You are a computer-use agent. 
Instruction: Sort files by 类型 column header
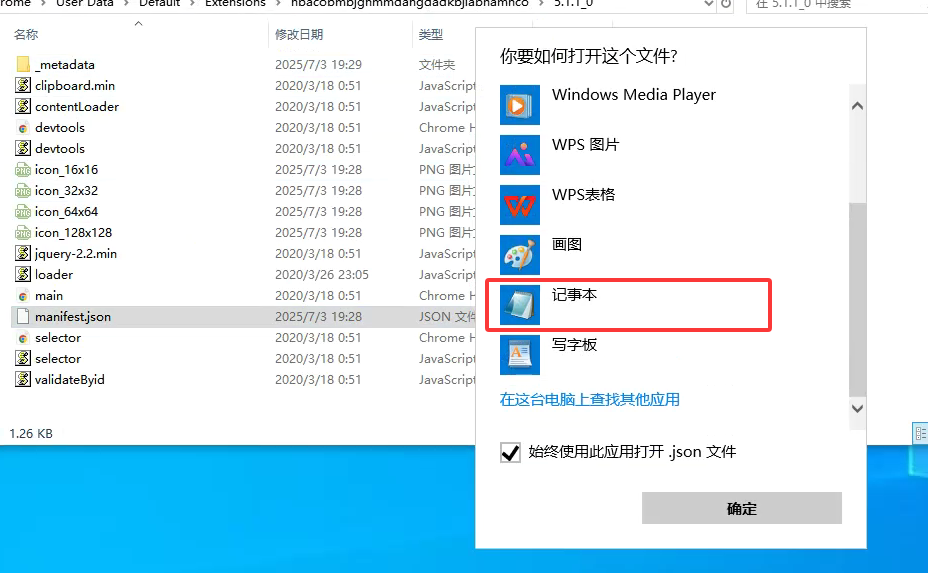tap(431, 34)
